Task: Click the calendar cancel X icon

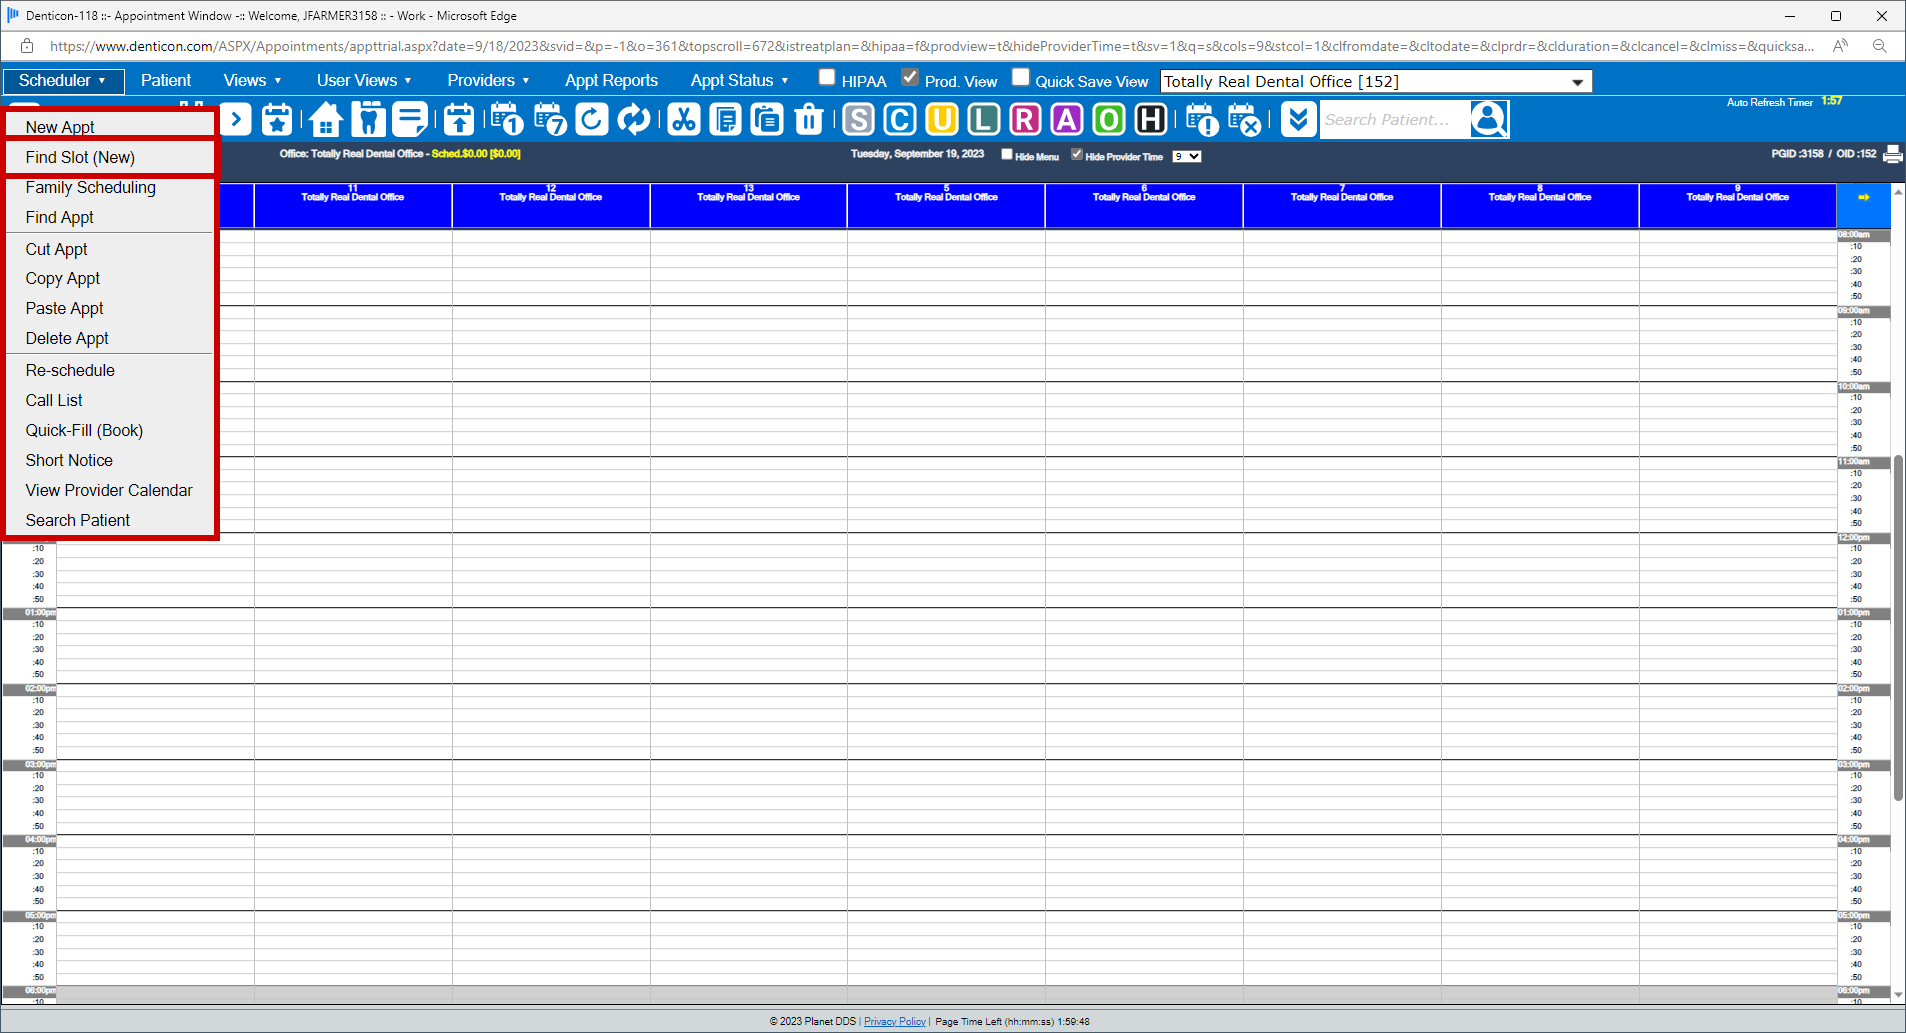Action: pyautogui.click(x=1244, y=119)
